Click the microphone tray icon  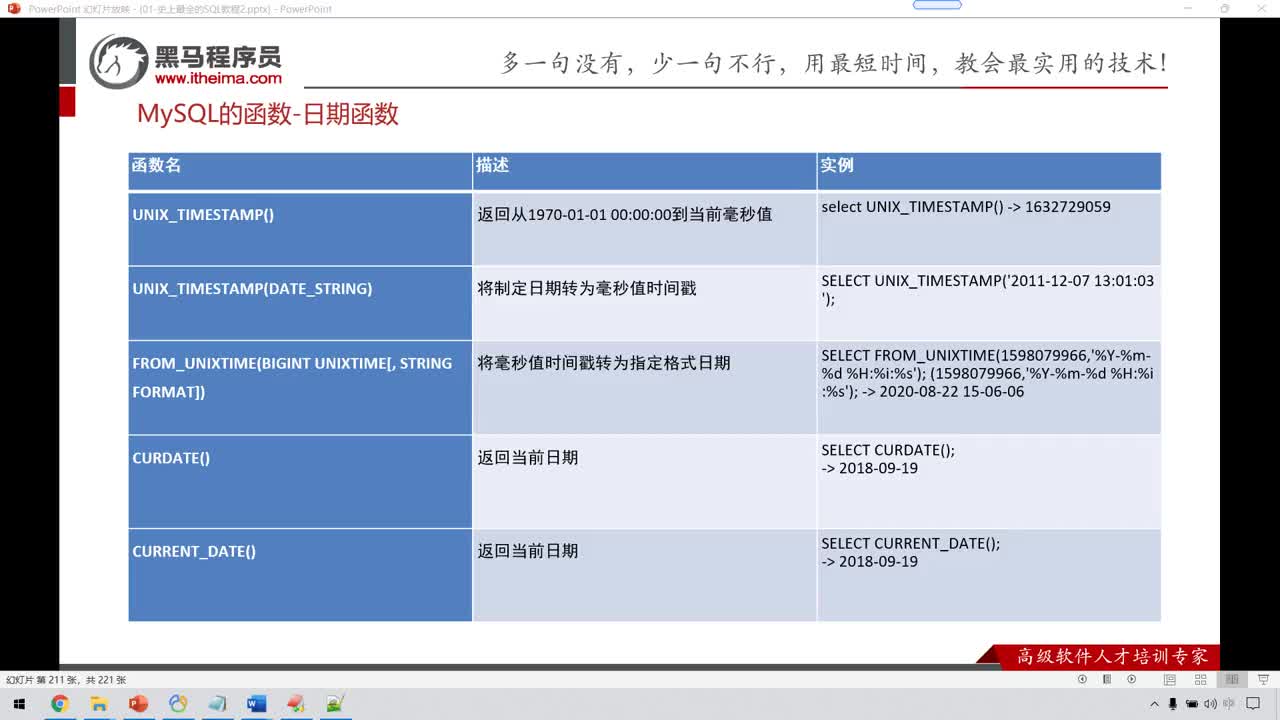(x=1173, y=704)
